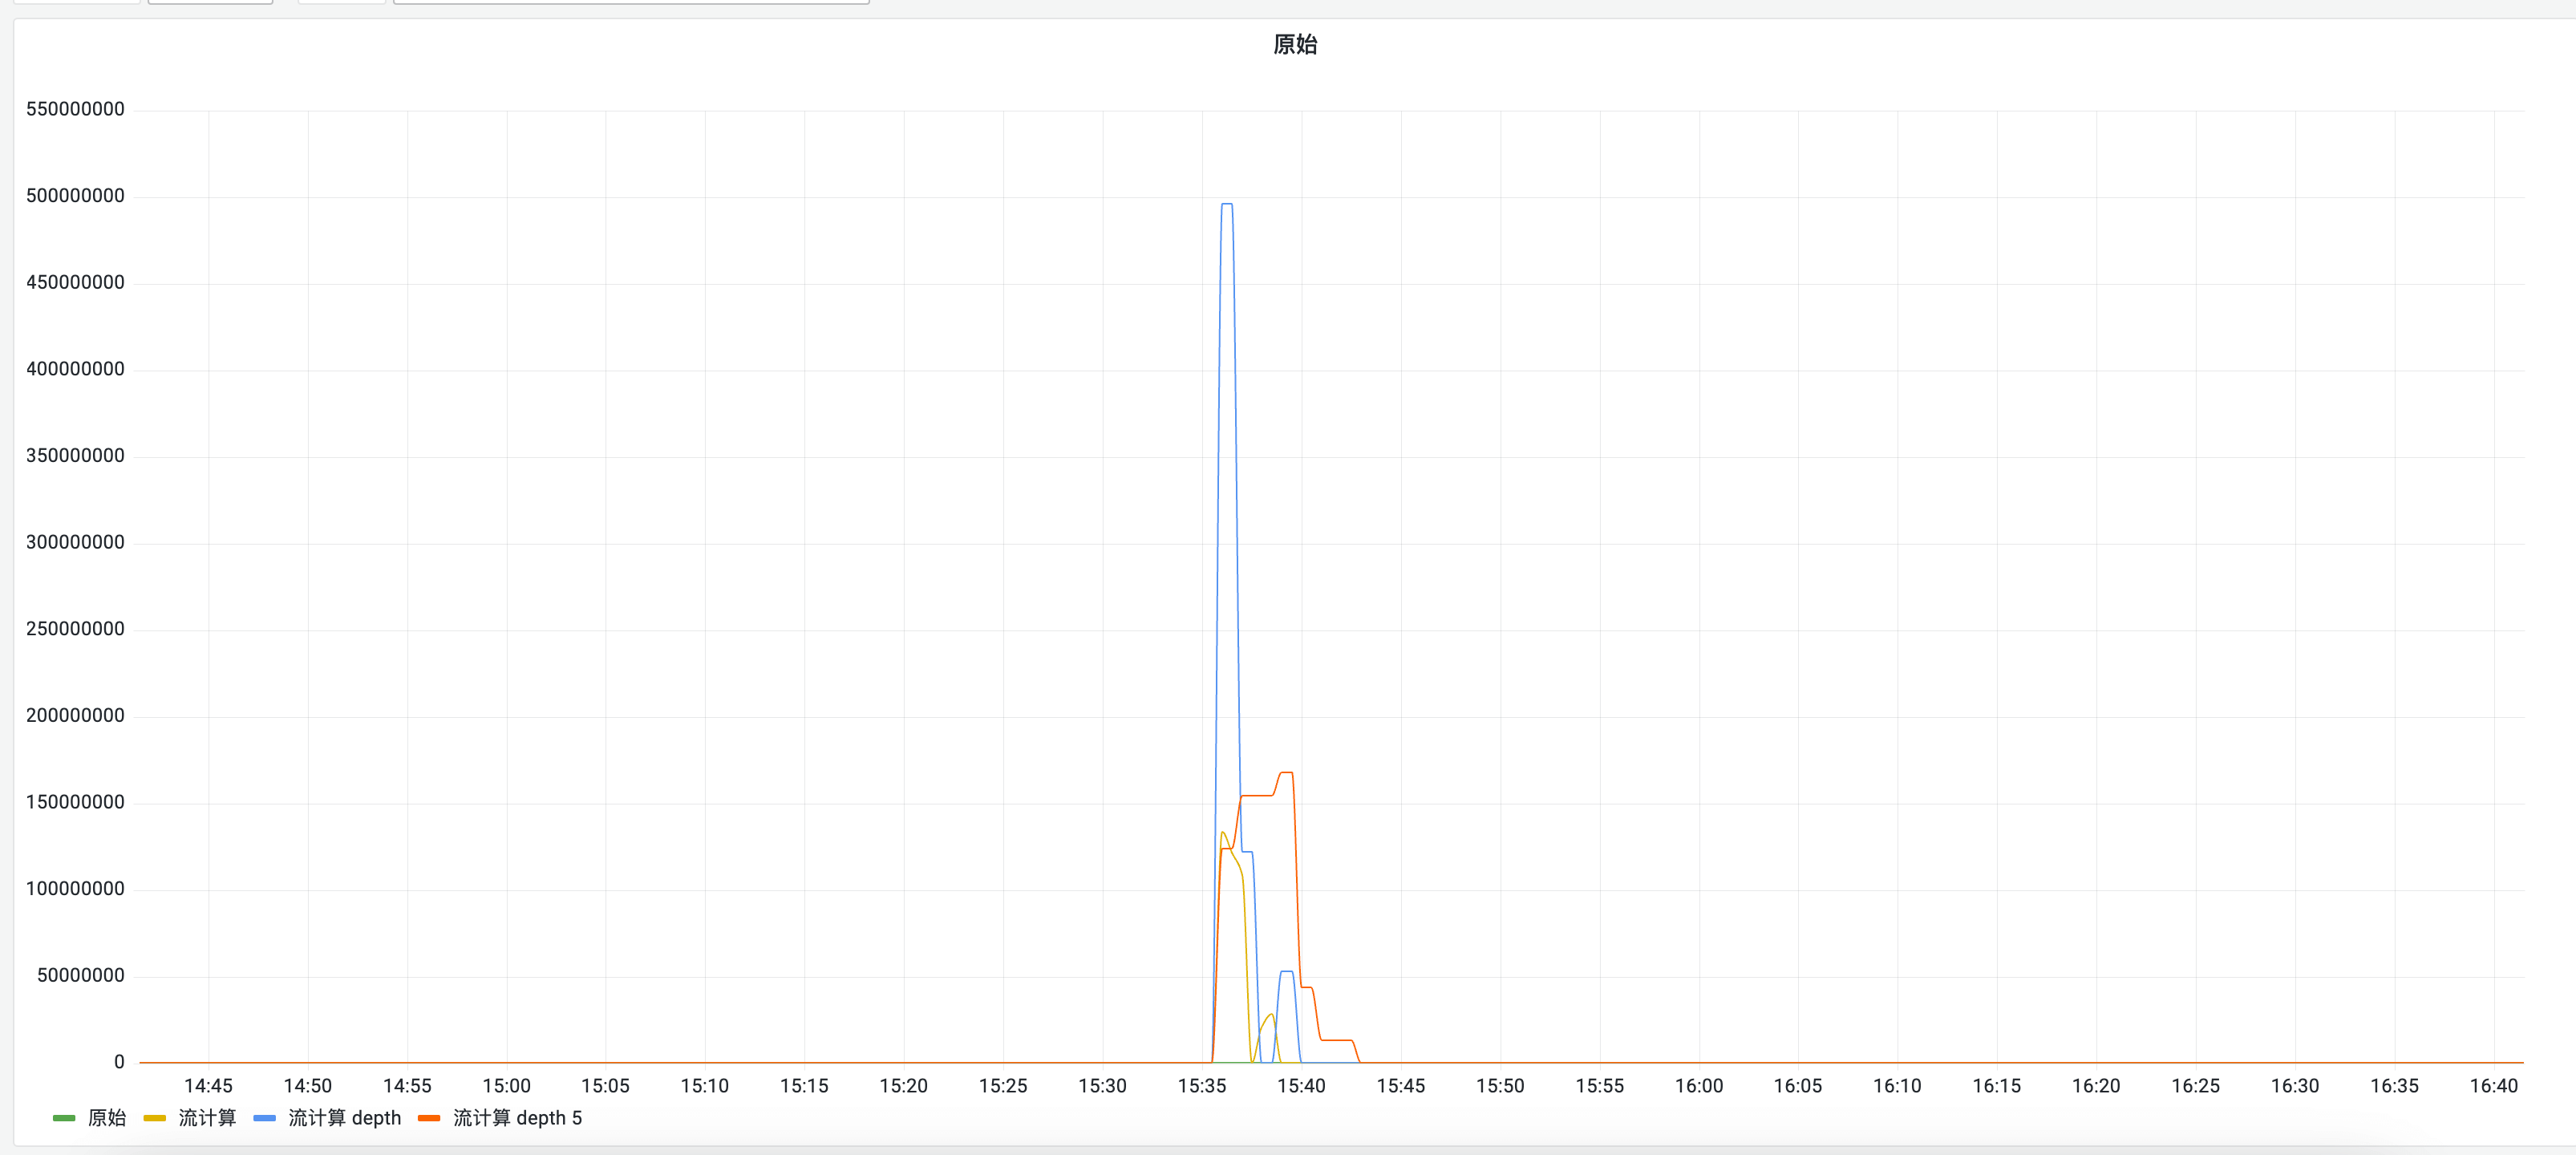The height and width of the screenshot is (1155, 2576).
Task: Click the yellow 流计算 legend color swatch
Action: 154,1118
